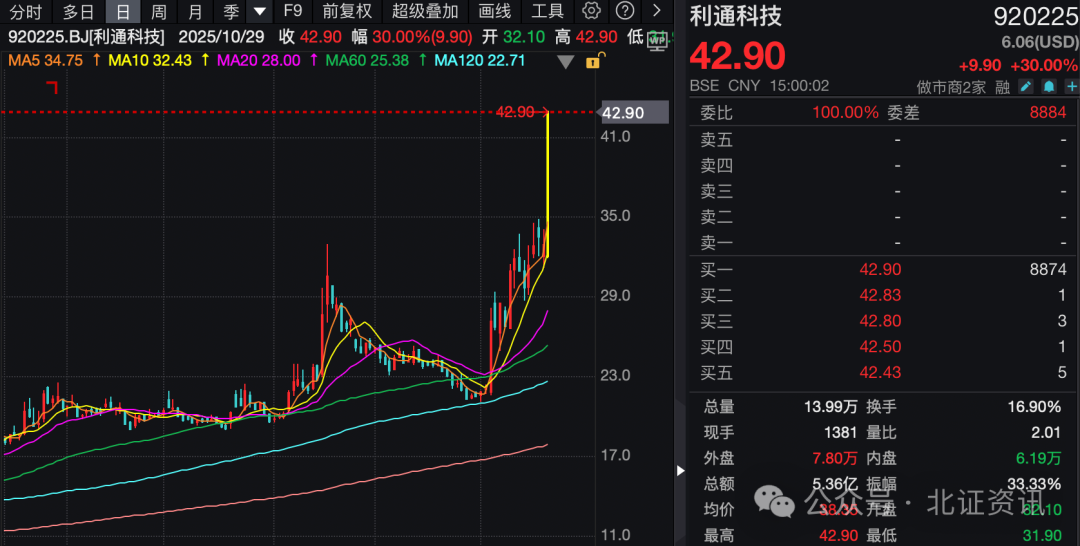Activate 画线 drawing tools
Screen dimensions: 1080x546
click(x=495, y=11)
